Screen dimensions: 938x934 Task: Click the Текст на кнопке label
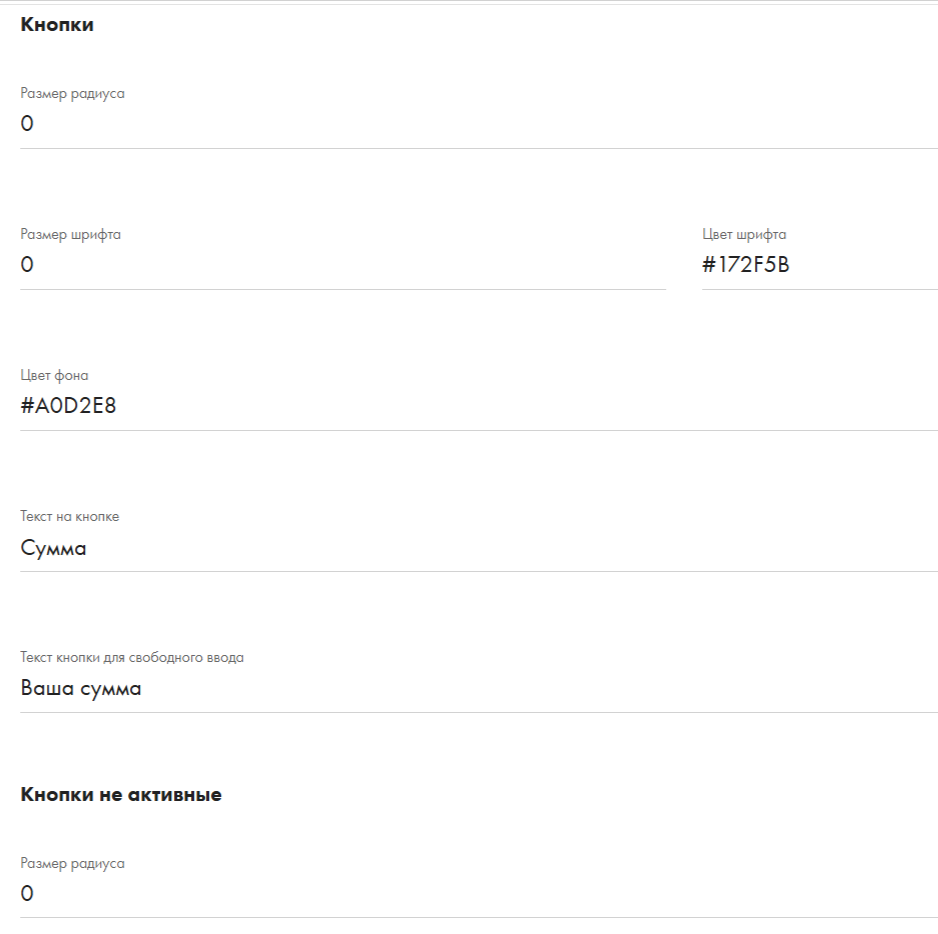(x=69, y=516)
